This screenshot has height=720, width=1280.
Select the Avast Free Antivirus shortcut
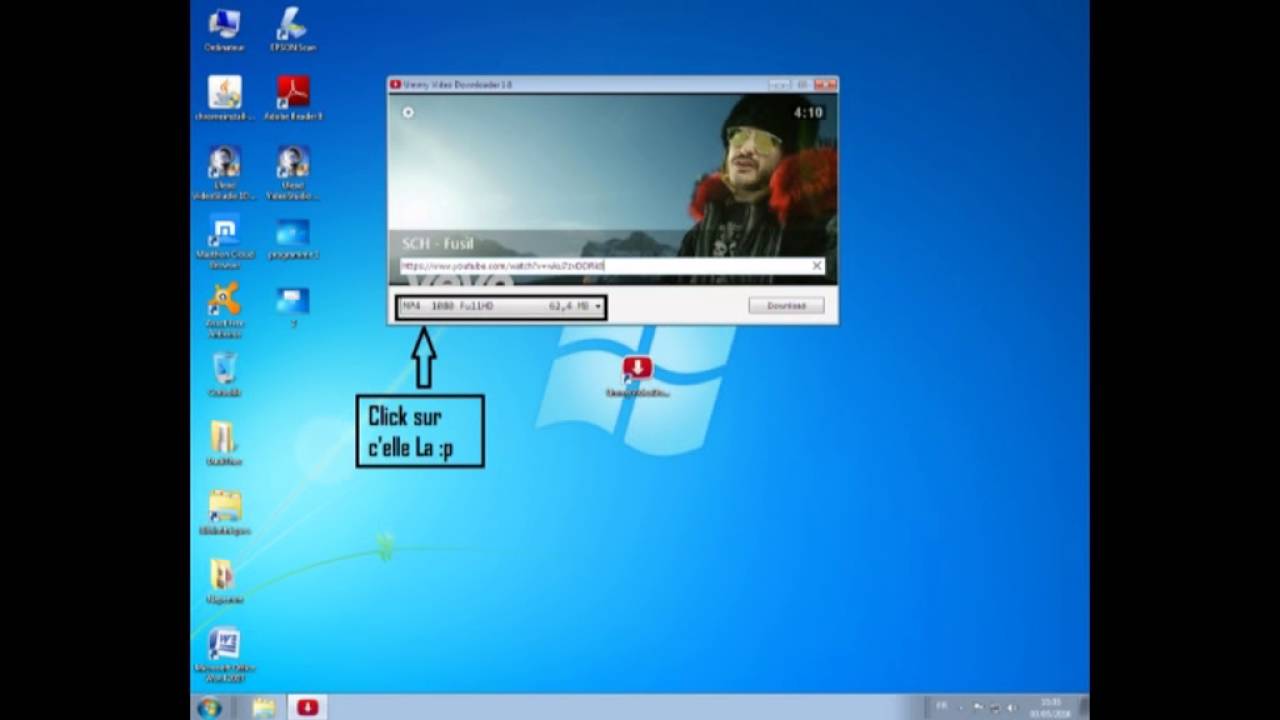[224, 310]
